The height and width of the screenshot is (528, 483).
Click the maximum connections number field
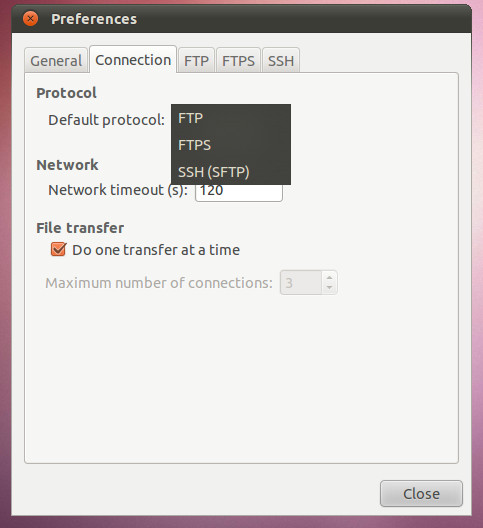pos(301,283)
